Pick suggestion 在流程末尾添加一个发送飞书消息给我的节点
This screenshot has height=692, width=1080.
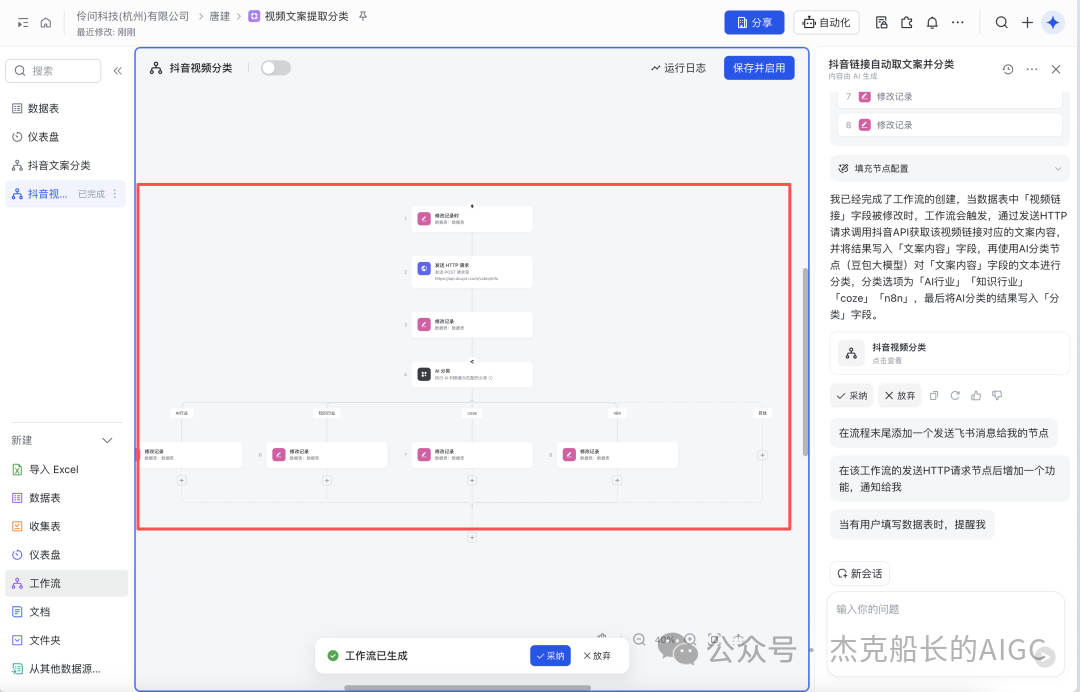944,433
